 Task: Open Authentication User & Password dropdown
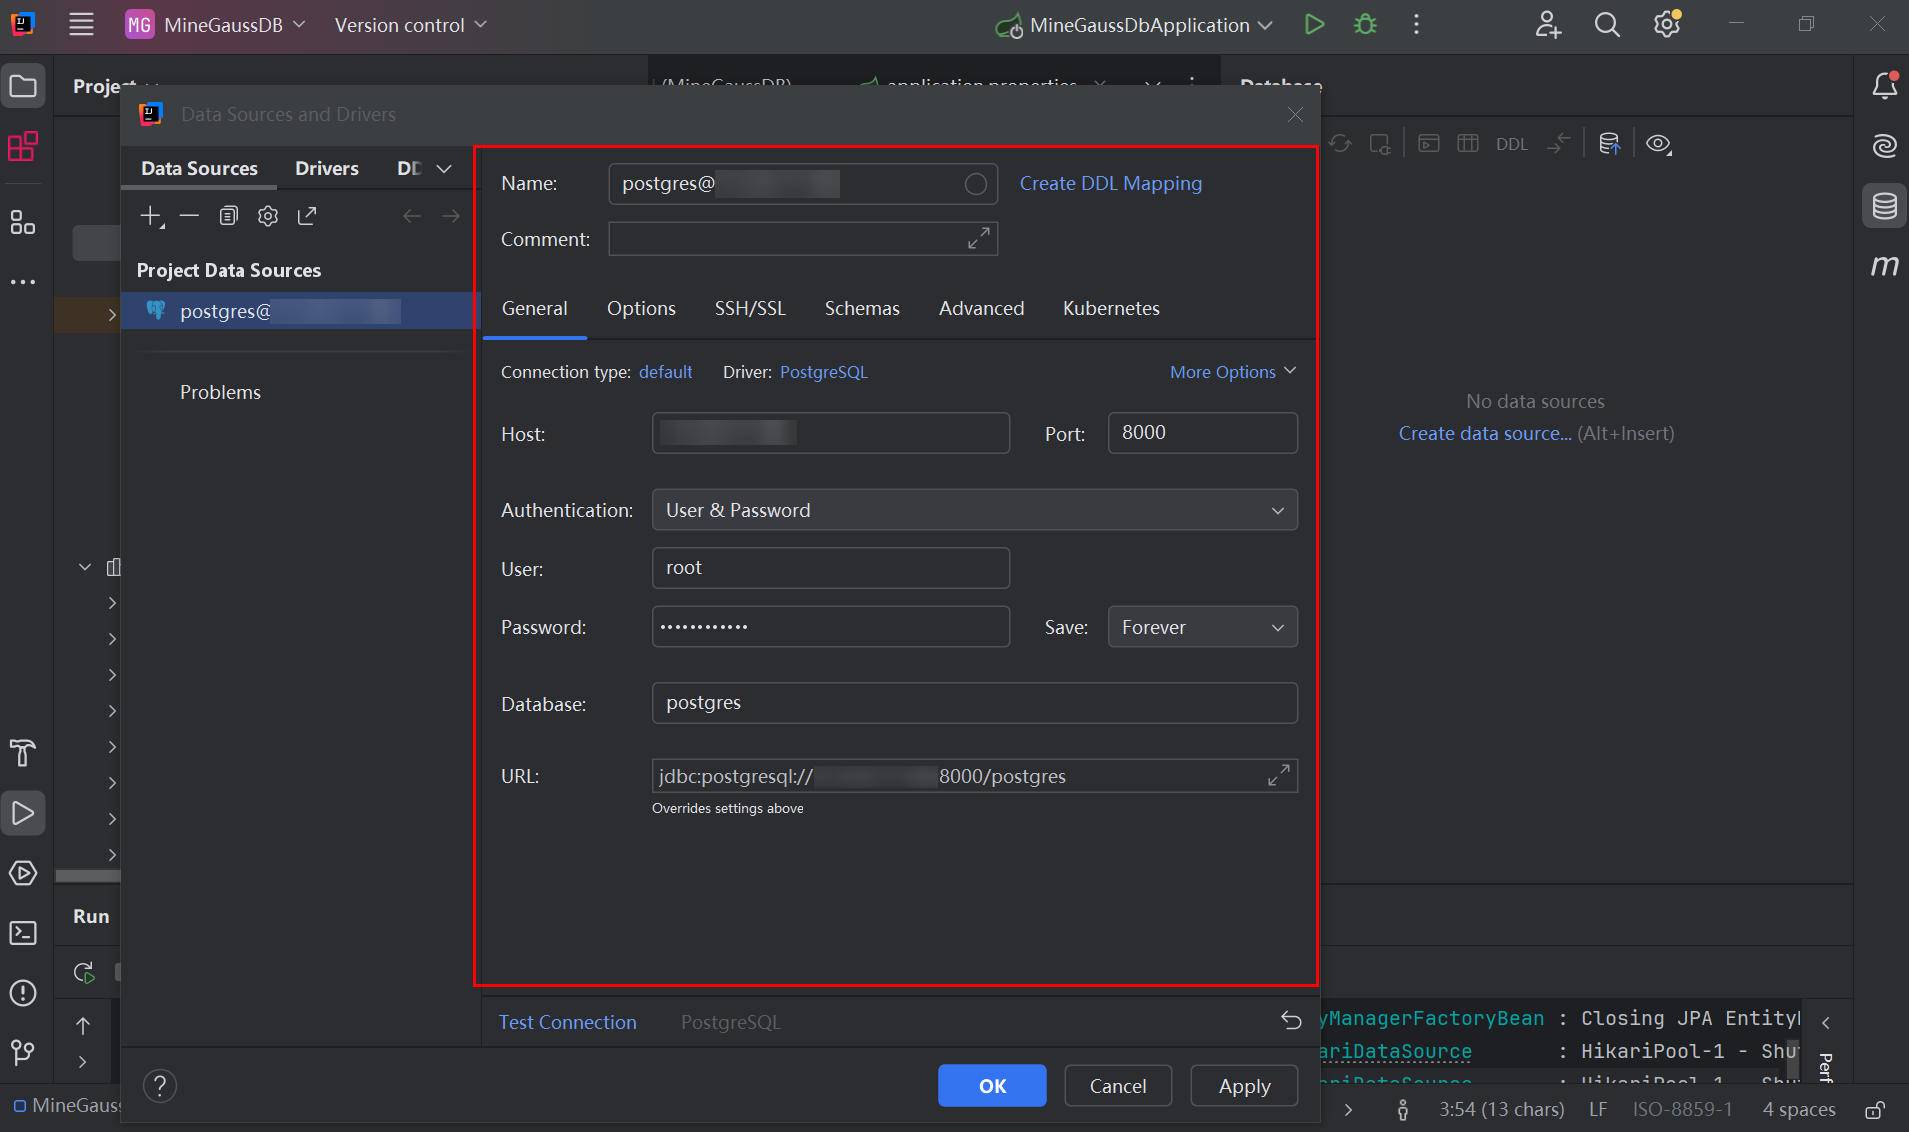click(x=975, y=510)
